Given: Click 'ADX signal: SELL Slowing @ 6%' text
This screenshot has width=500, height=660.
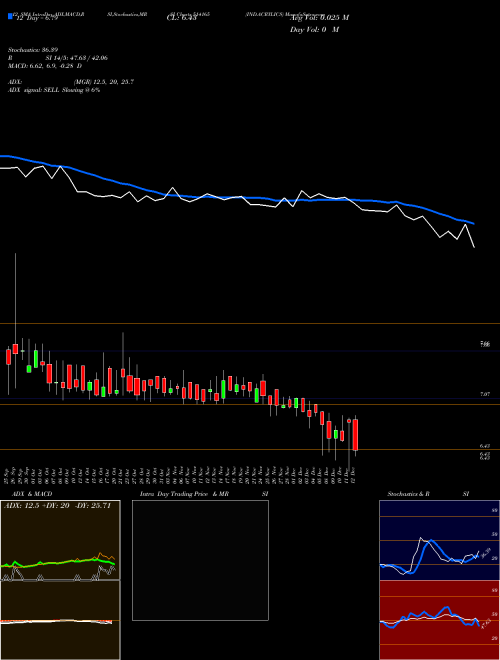Looking at the screenshot, I should click(x=54, y=90).
